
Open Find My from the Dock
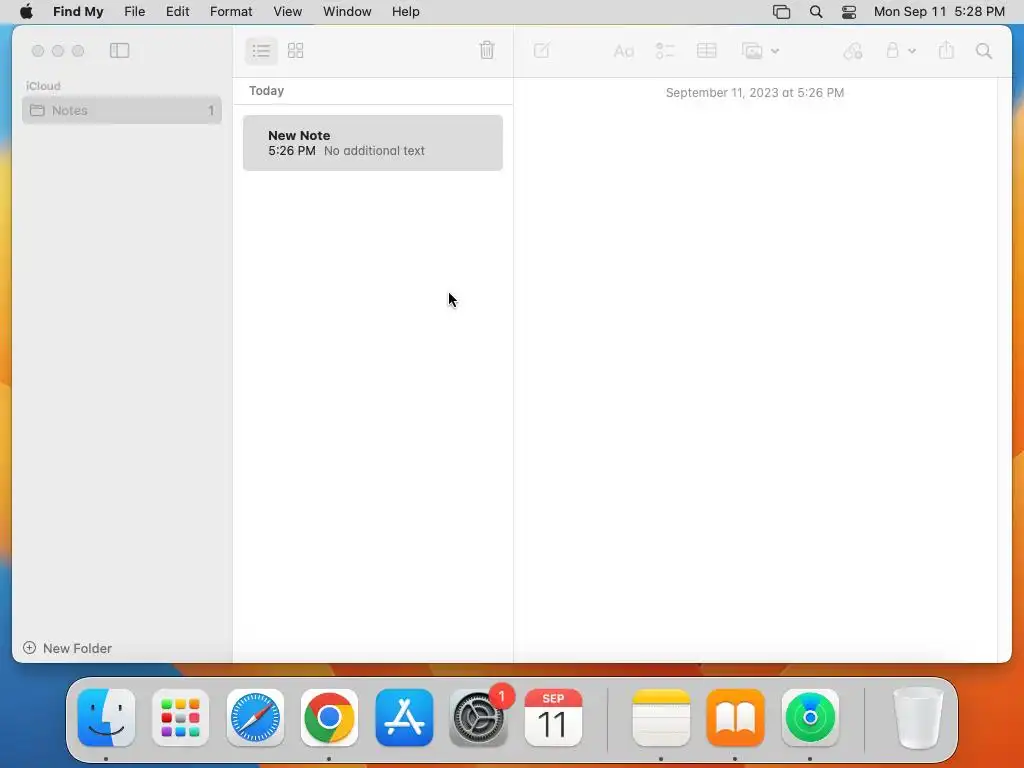(x=810, y=718)
